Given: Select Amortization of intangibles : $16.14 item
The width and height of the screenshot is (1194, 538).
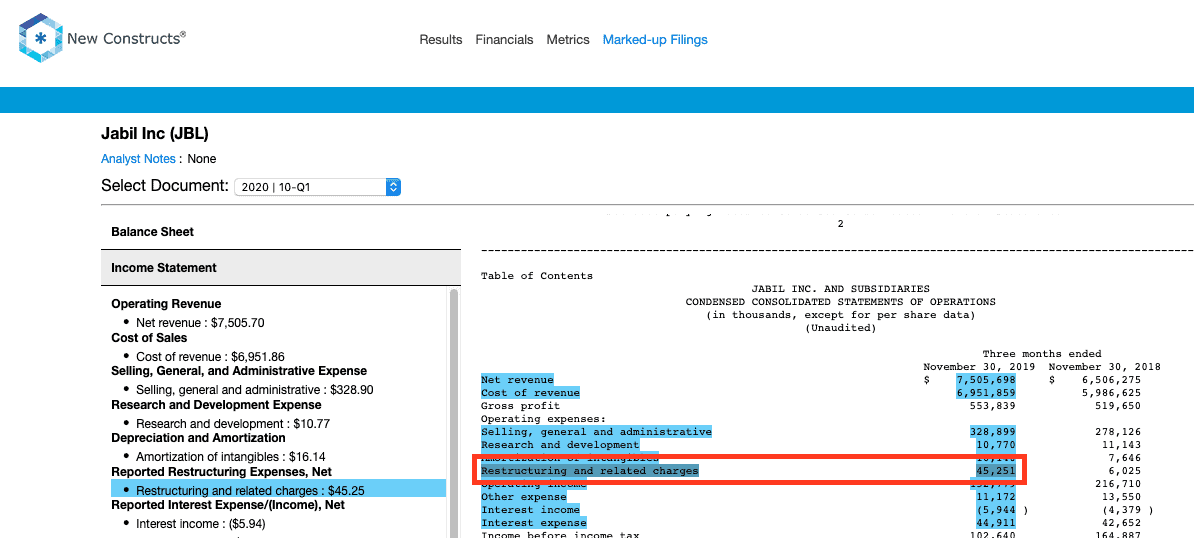Looking at the screenshot, I should [231, 457].
